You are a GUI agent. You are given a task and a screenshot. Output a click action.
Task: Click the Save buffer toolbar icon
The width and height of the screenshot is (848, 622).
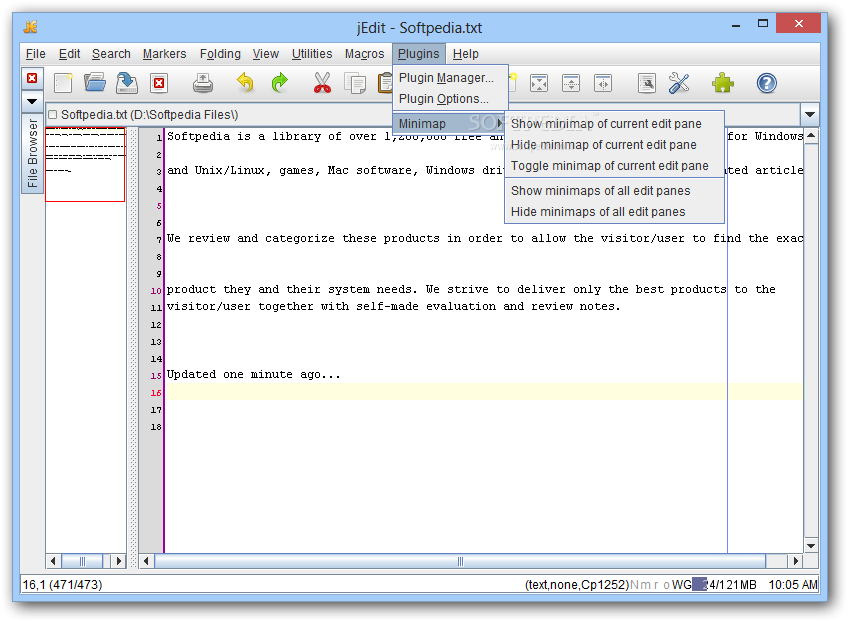[127, 83]
